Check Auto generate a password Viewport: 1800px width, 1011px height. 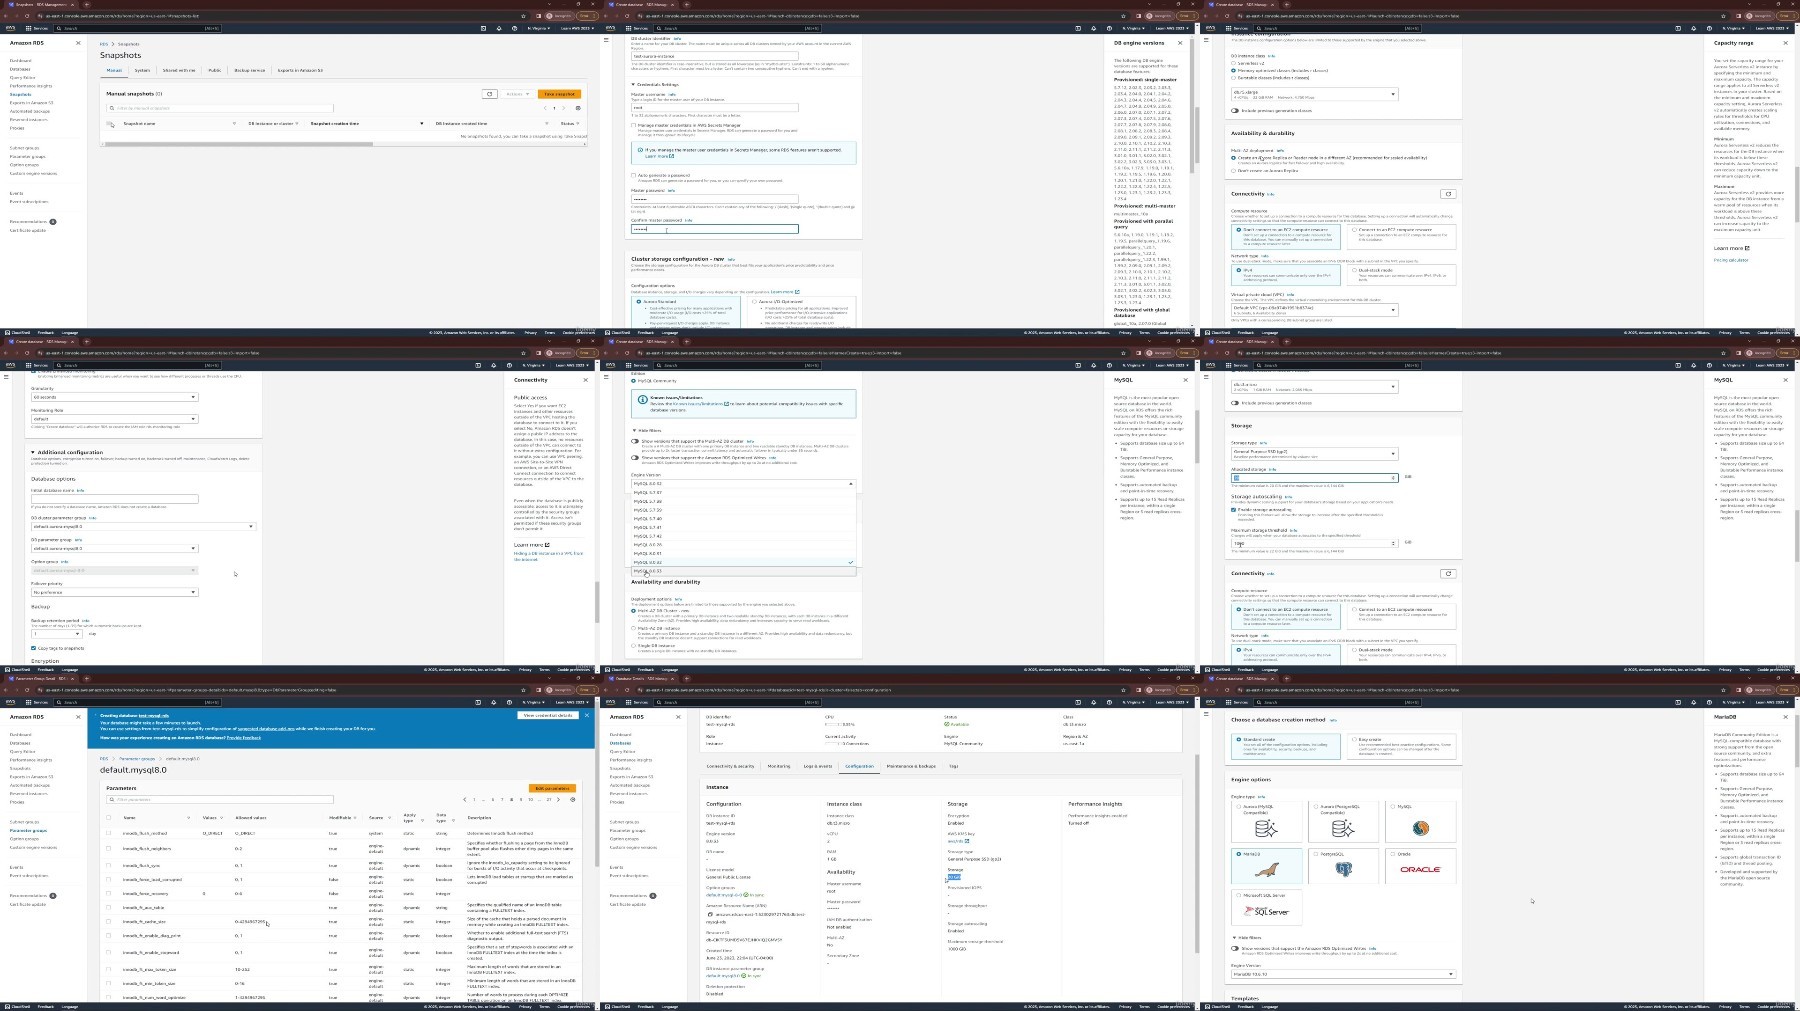pyautogui.click(x=633, y=175)
